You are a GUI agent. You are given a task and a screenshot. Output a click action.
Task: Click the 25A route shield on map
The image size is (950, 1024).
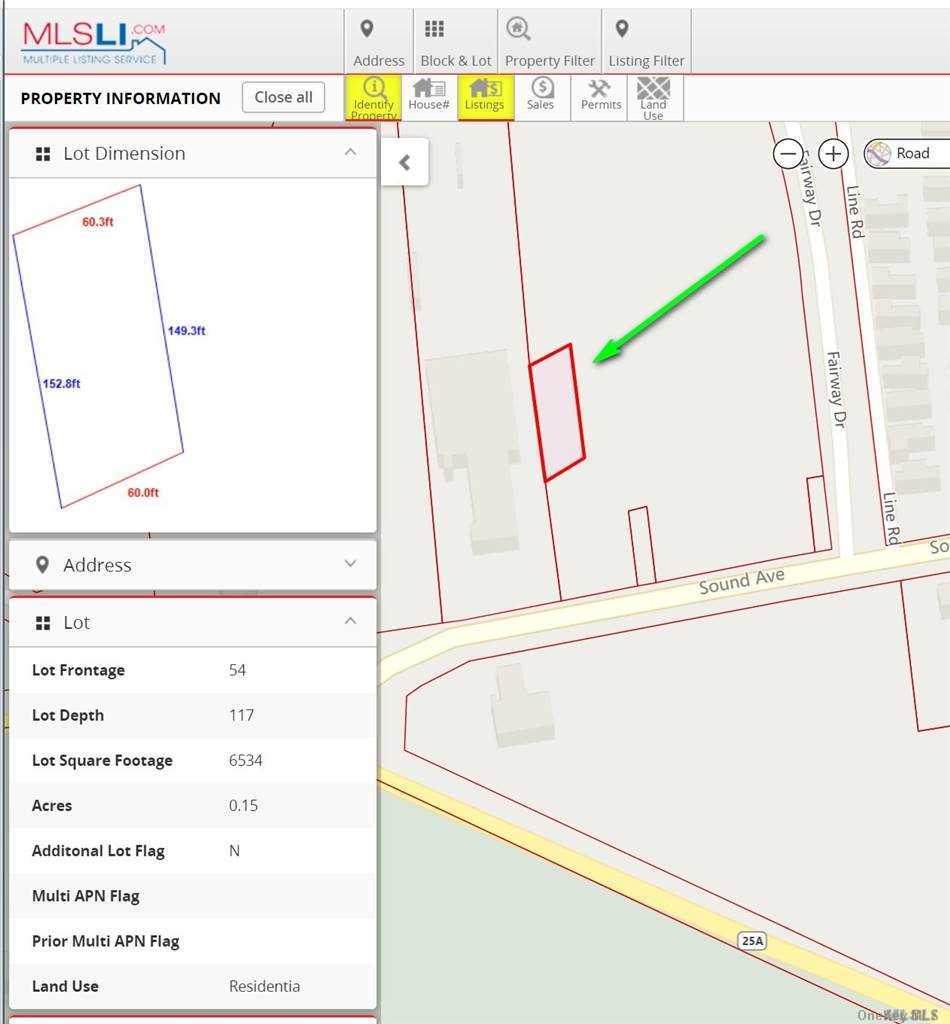752,940
